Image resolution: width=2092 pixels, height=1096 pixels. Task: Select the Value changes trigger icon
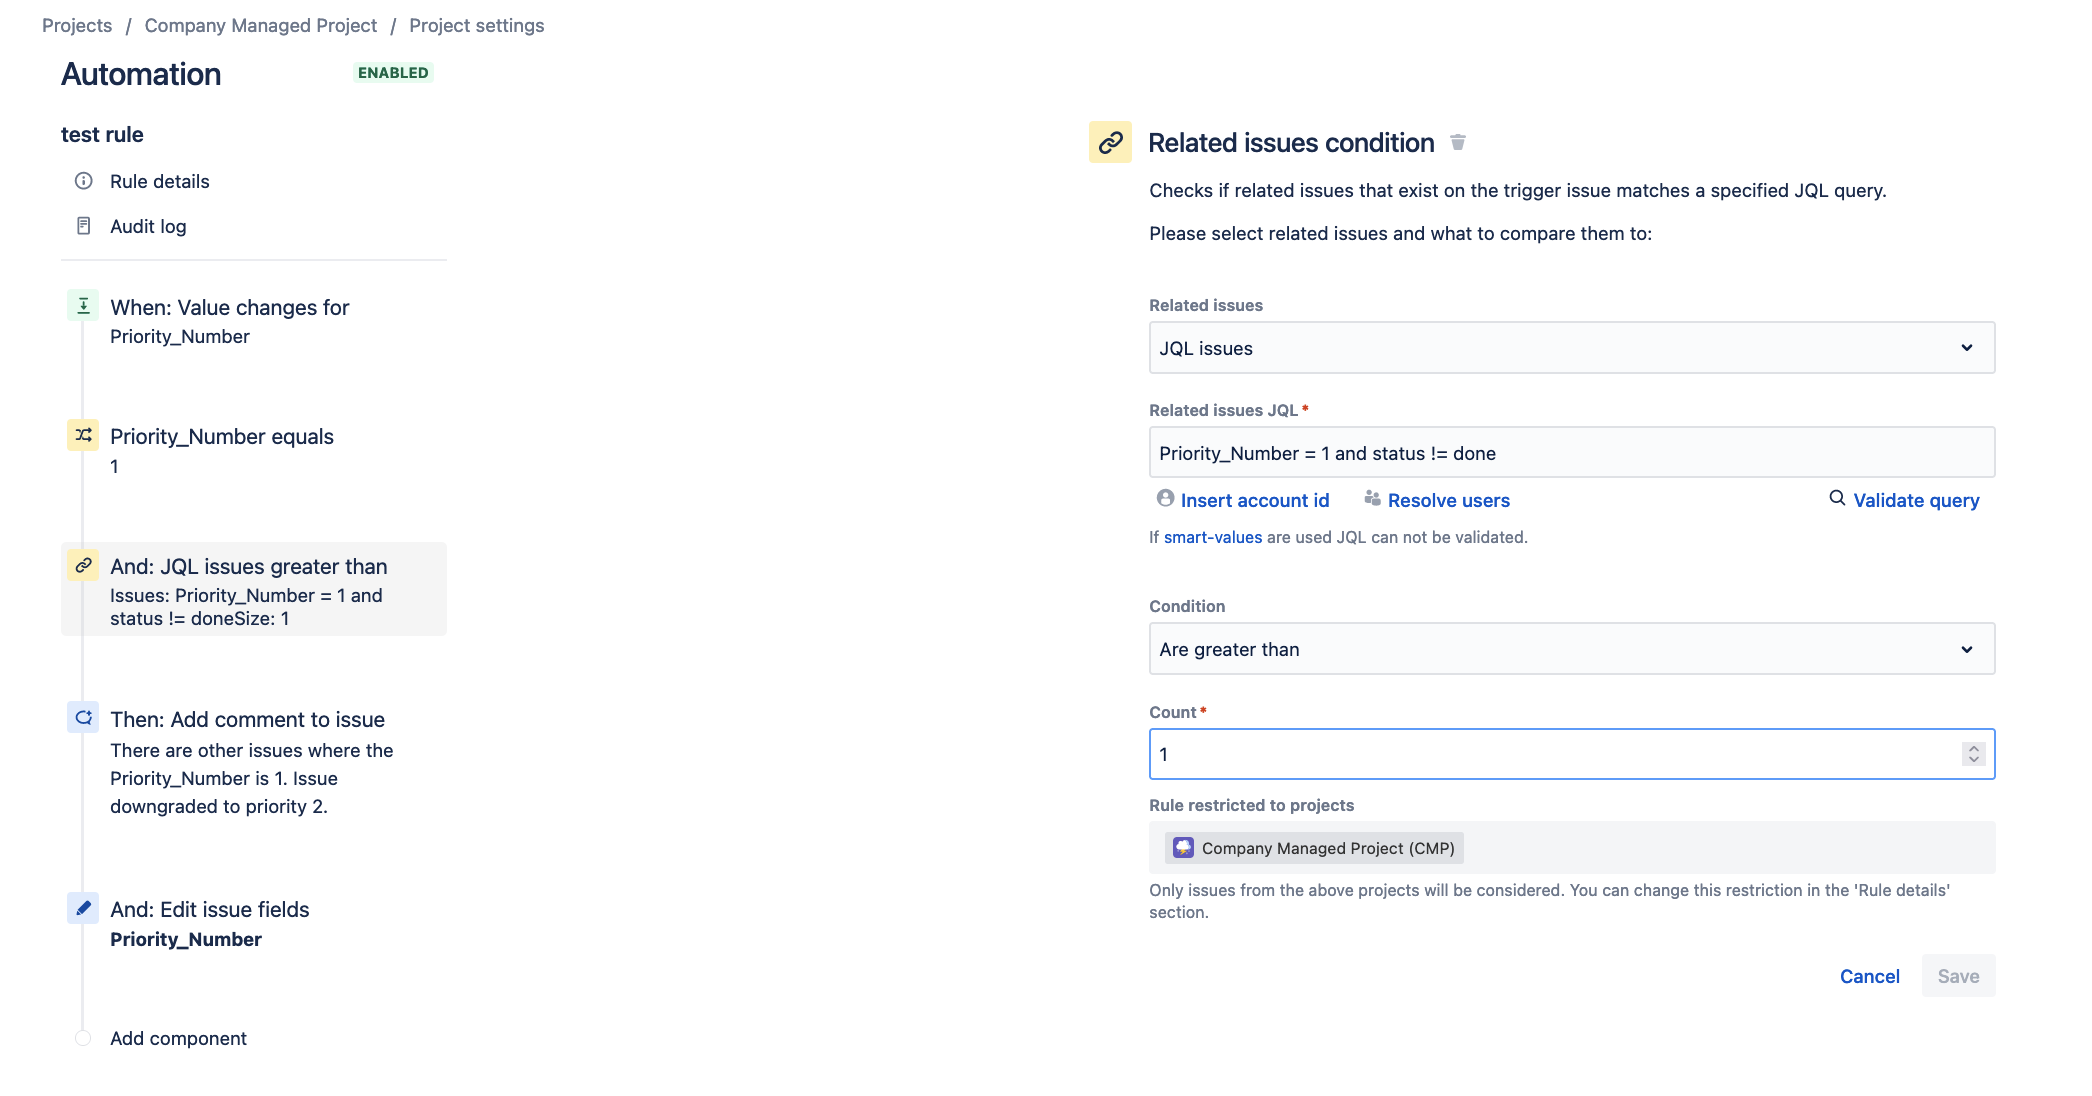point(83,306)
